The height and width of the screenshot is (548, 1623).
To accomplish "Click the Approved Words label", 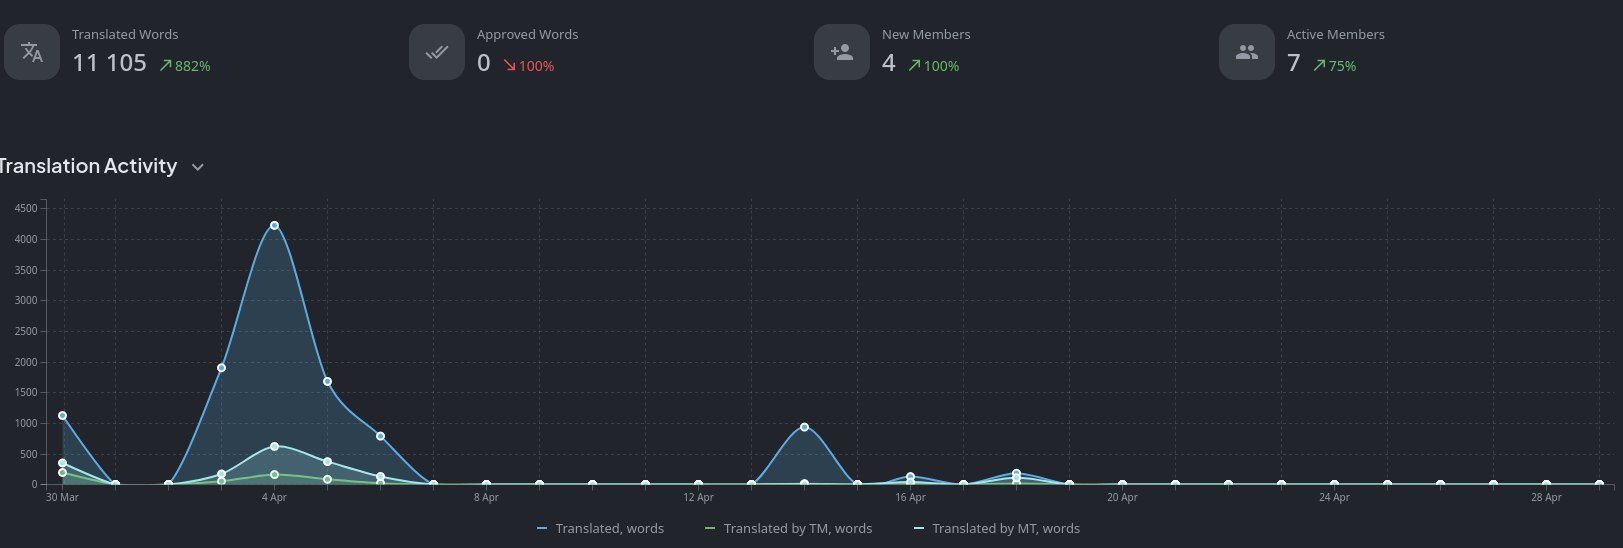I will (x=527, y=34).
